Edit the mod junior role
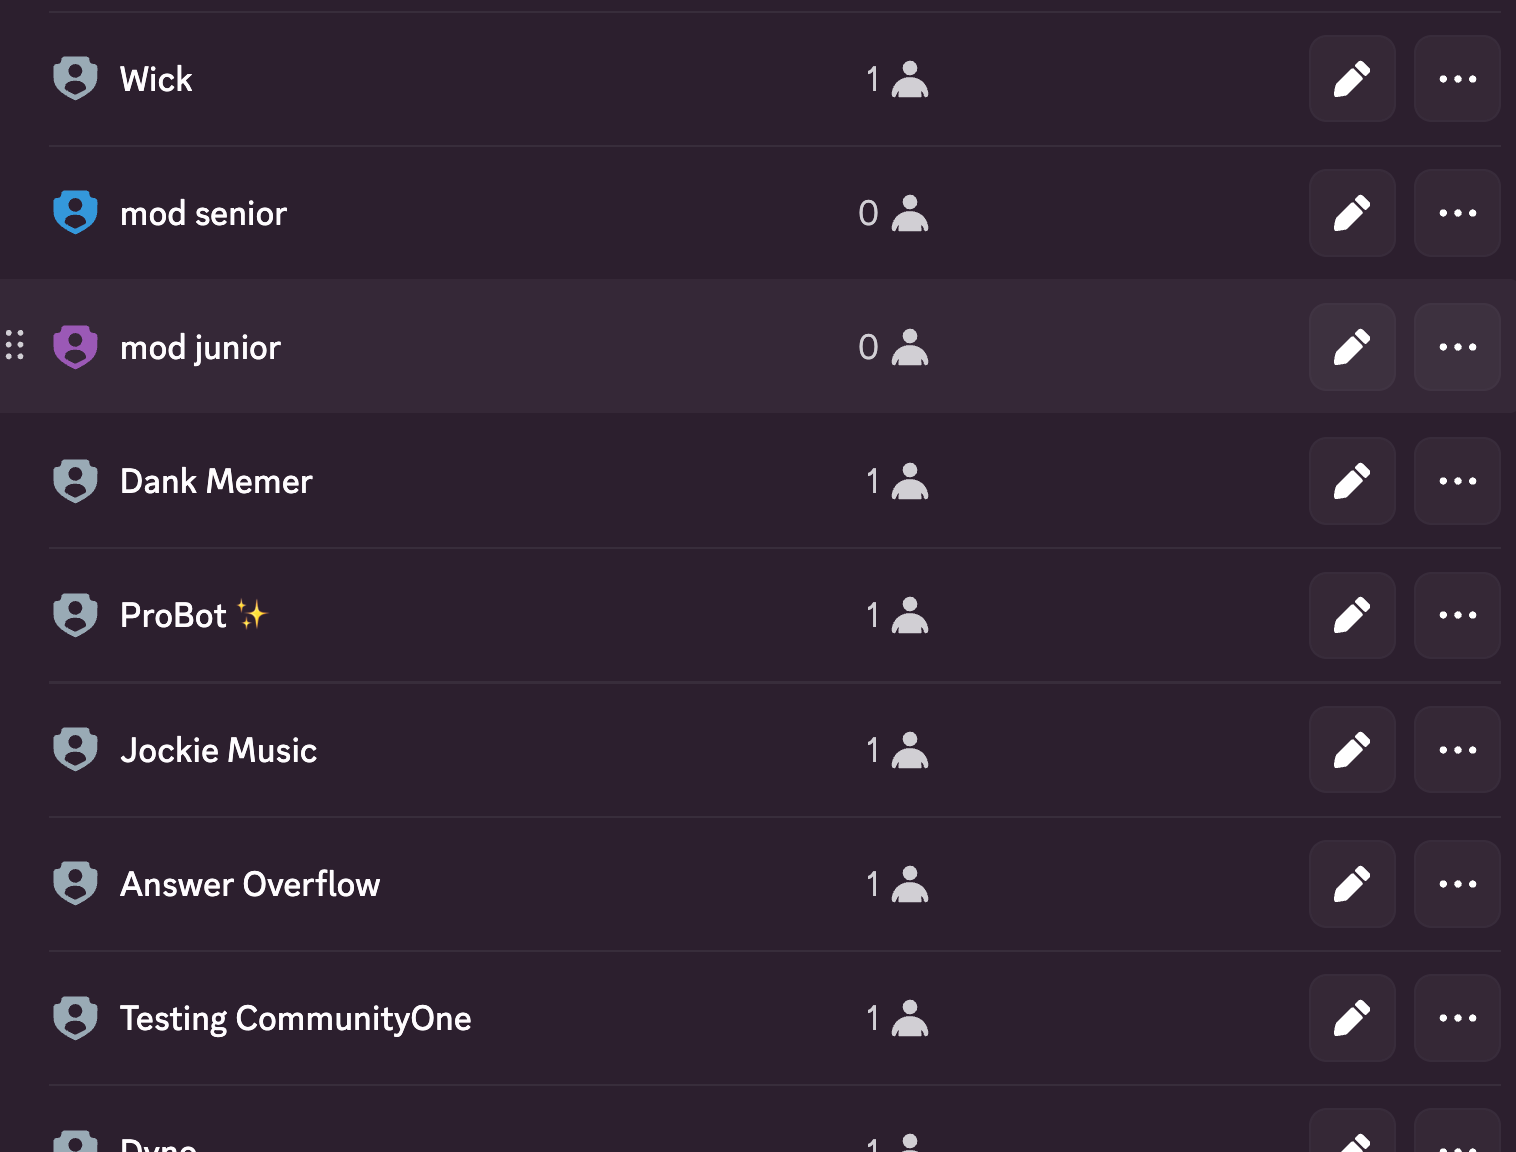The width and height of the screenshot is (1516, 1152). pyautogui.click(x=1352, y=347)
